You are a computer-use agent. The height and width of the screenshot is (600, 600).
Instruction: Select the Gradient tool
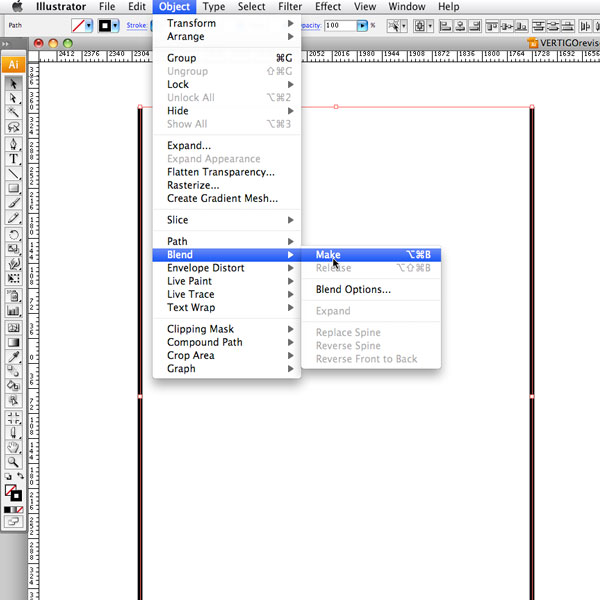click(13, 342)
